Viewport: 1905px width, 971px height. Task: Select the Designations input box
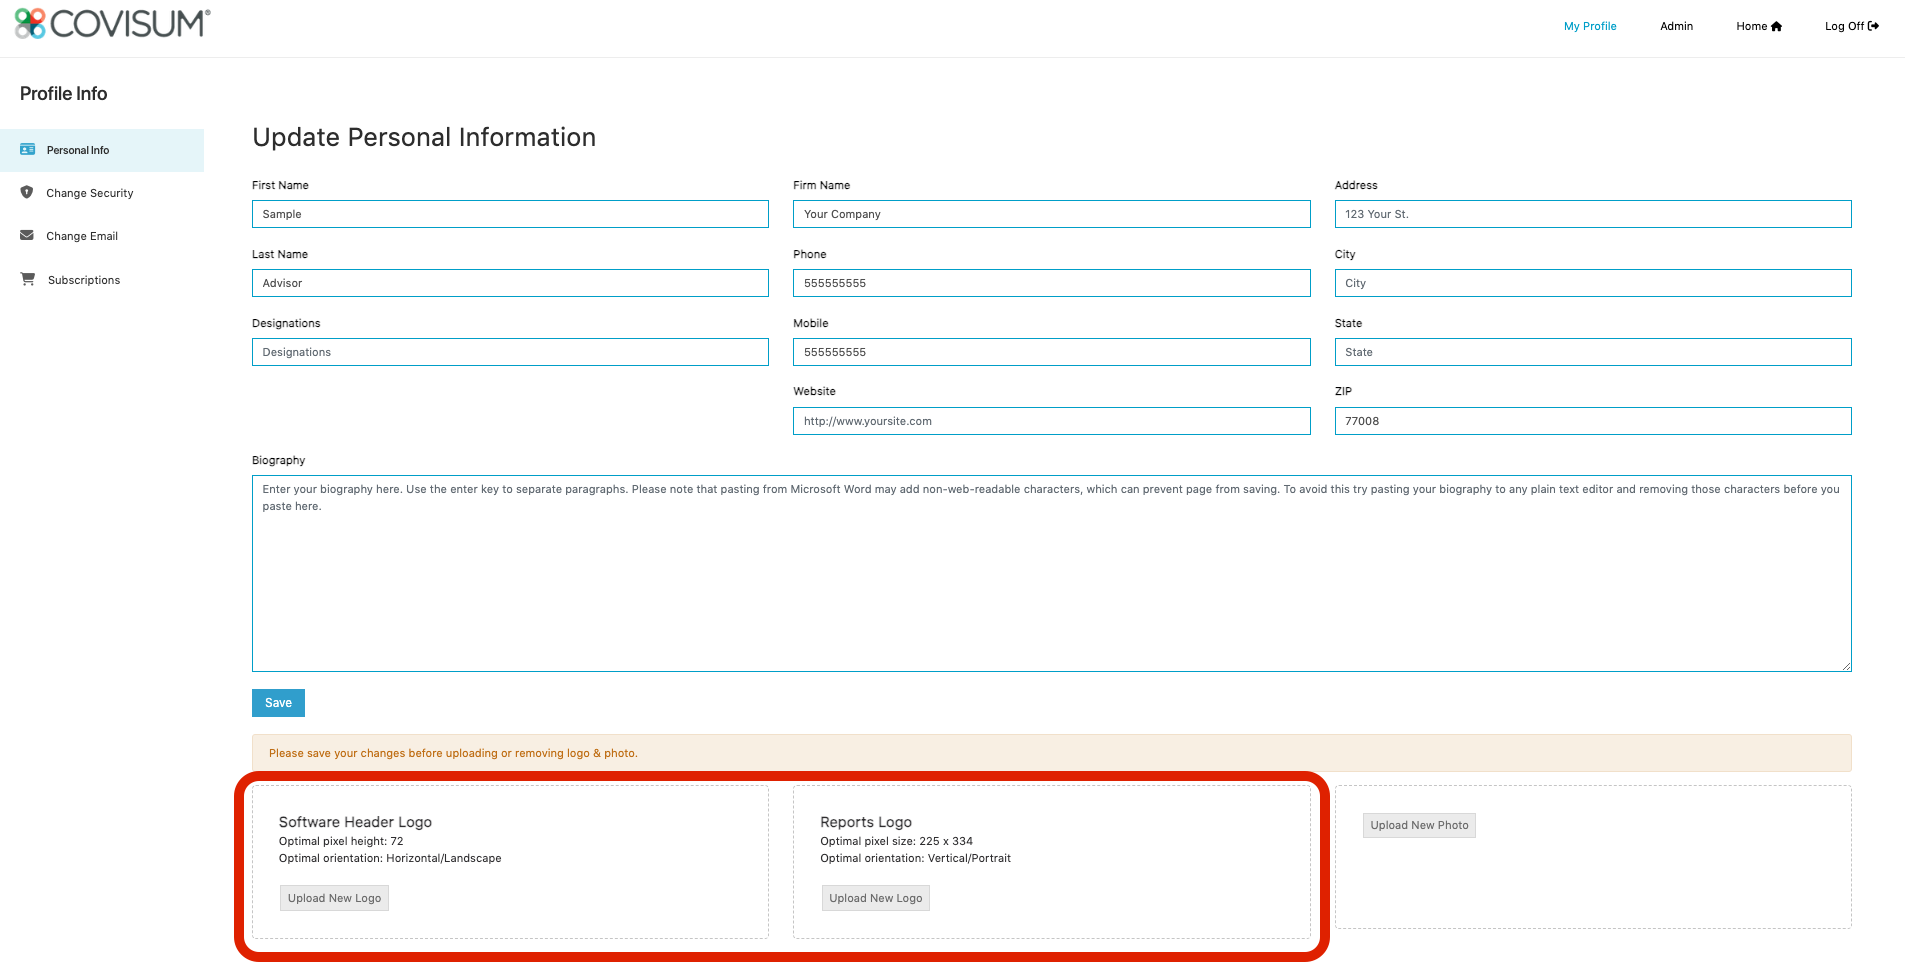tap(510, 352)
